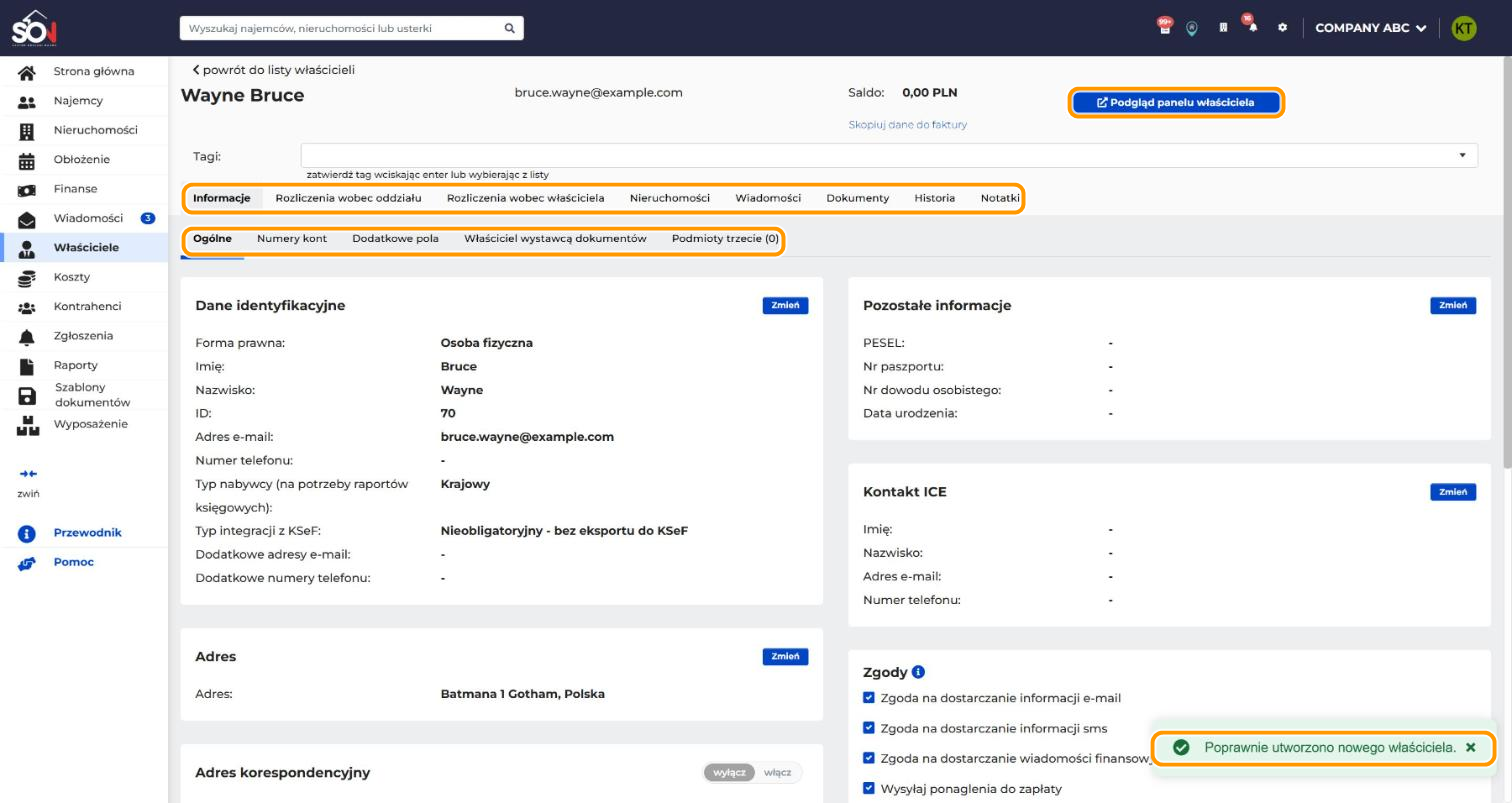The image size is (1512, 803).
Task: Click the map pin icon in top bar
Action: pyautogui.click(x=1192, y=28)
